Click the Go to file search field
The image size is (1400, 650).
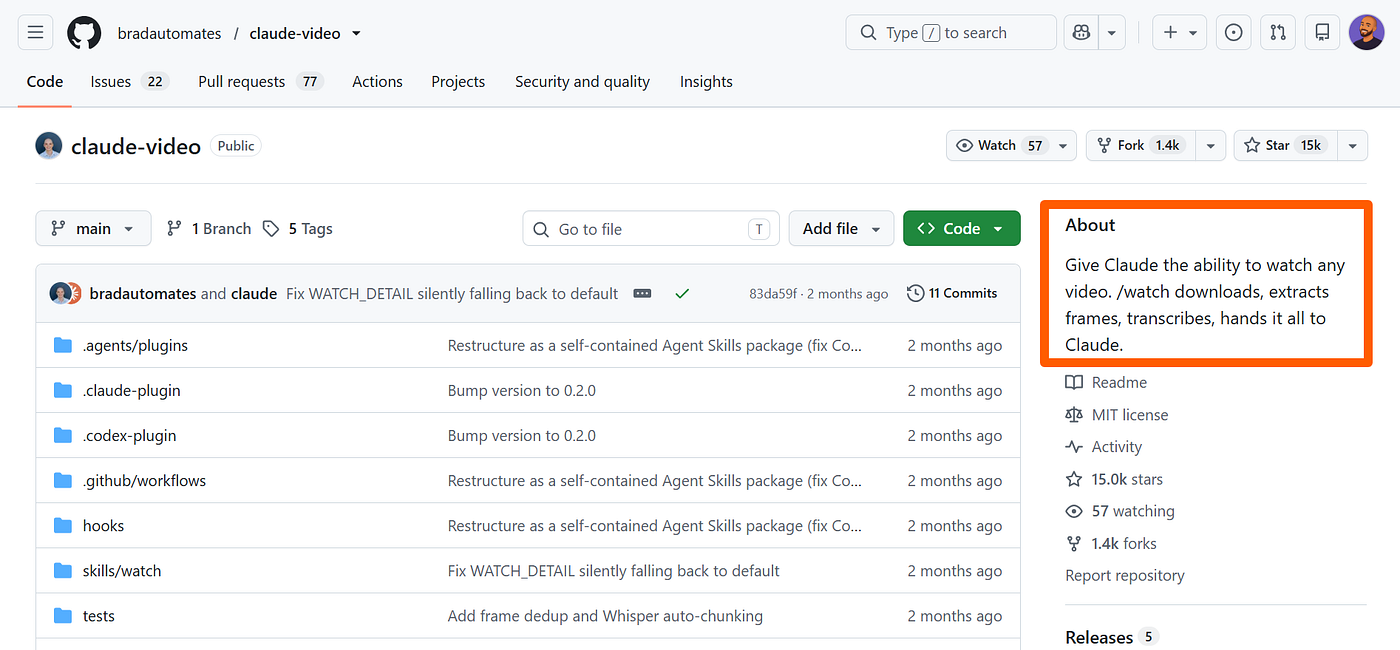(650, 229)
